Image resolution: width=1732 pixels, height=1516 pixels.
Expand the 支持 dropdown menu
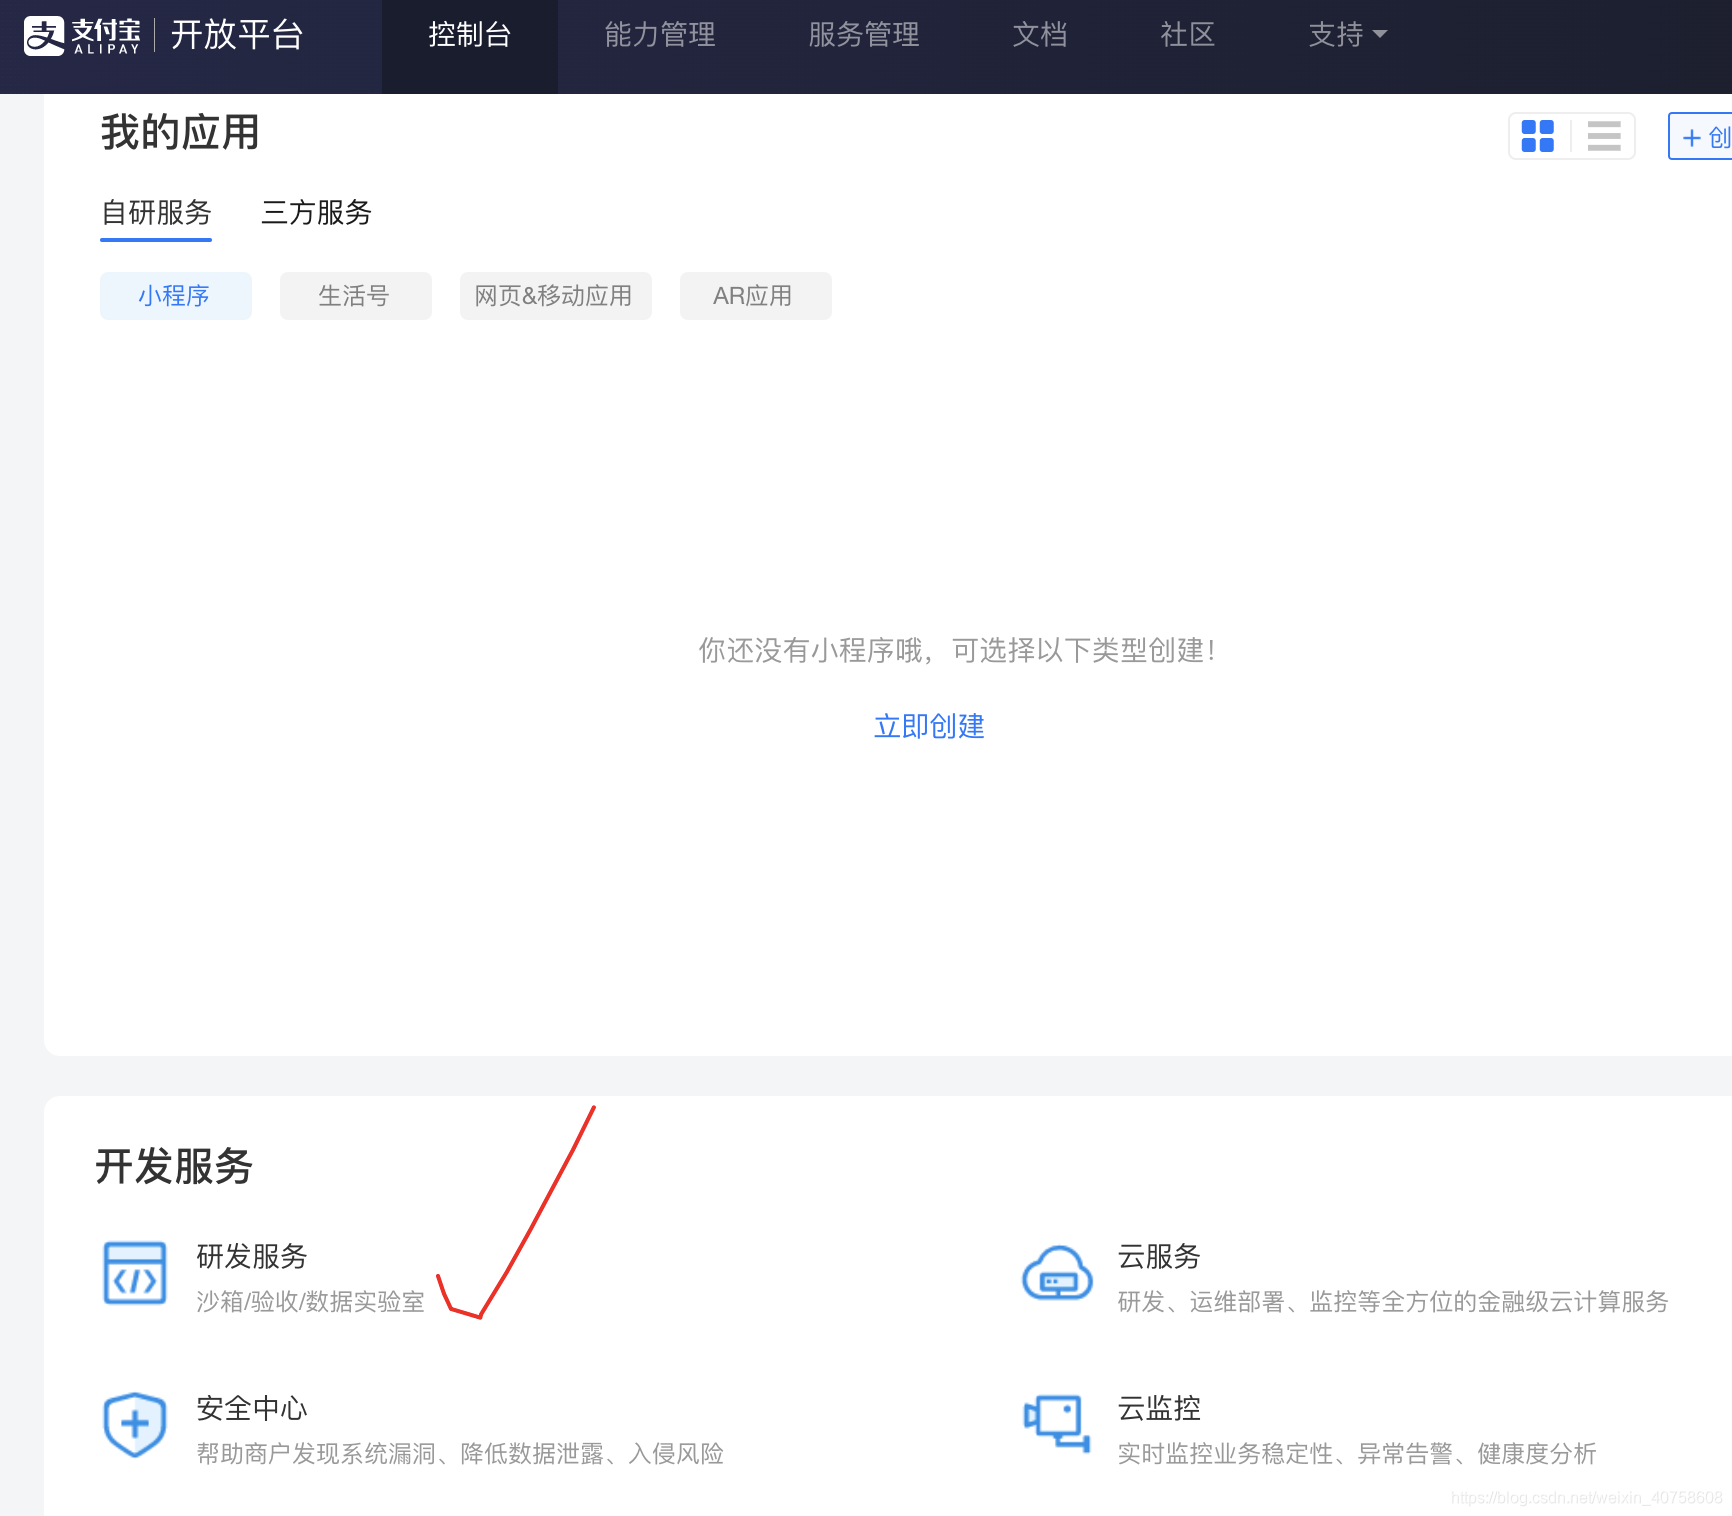(1347, 35)
